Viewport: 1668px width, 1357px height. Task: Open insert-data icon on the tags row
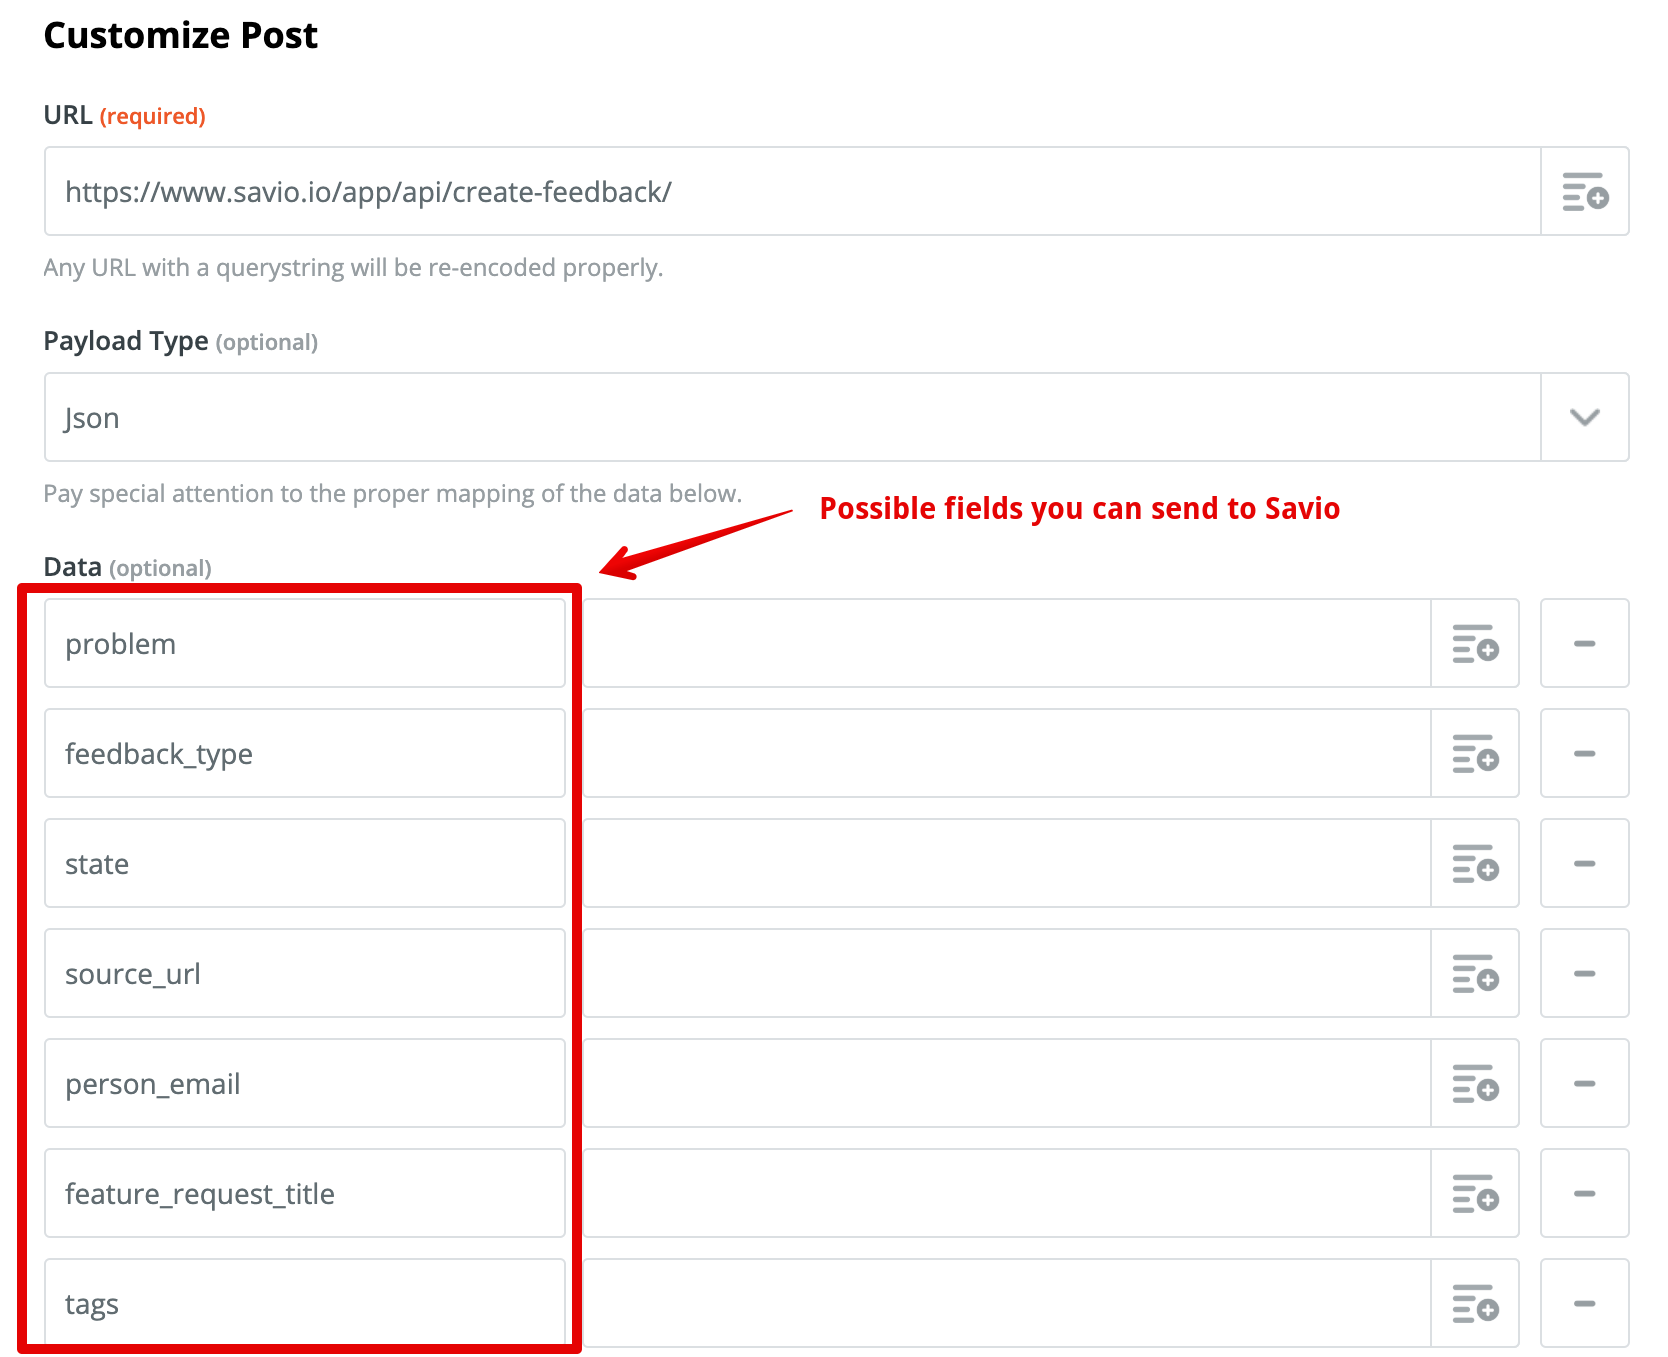click(1475, 1303)
